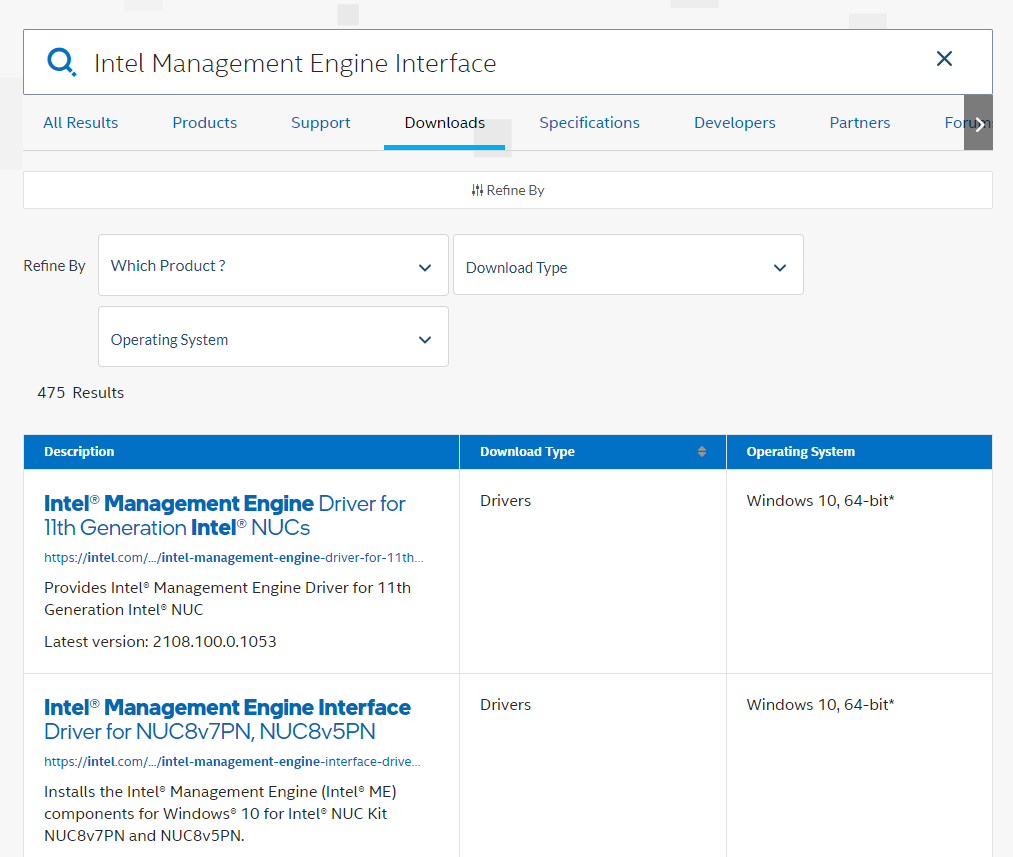Viewport: 1013px width, 857px height.
Task: Click the Refine By filter bar
Action: pyautogui.click(x=507, y=190)
